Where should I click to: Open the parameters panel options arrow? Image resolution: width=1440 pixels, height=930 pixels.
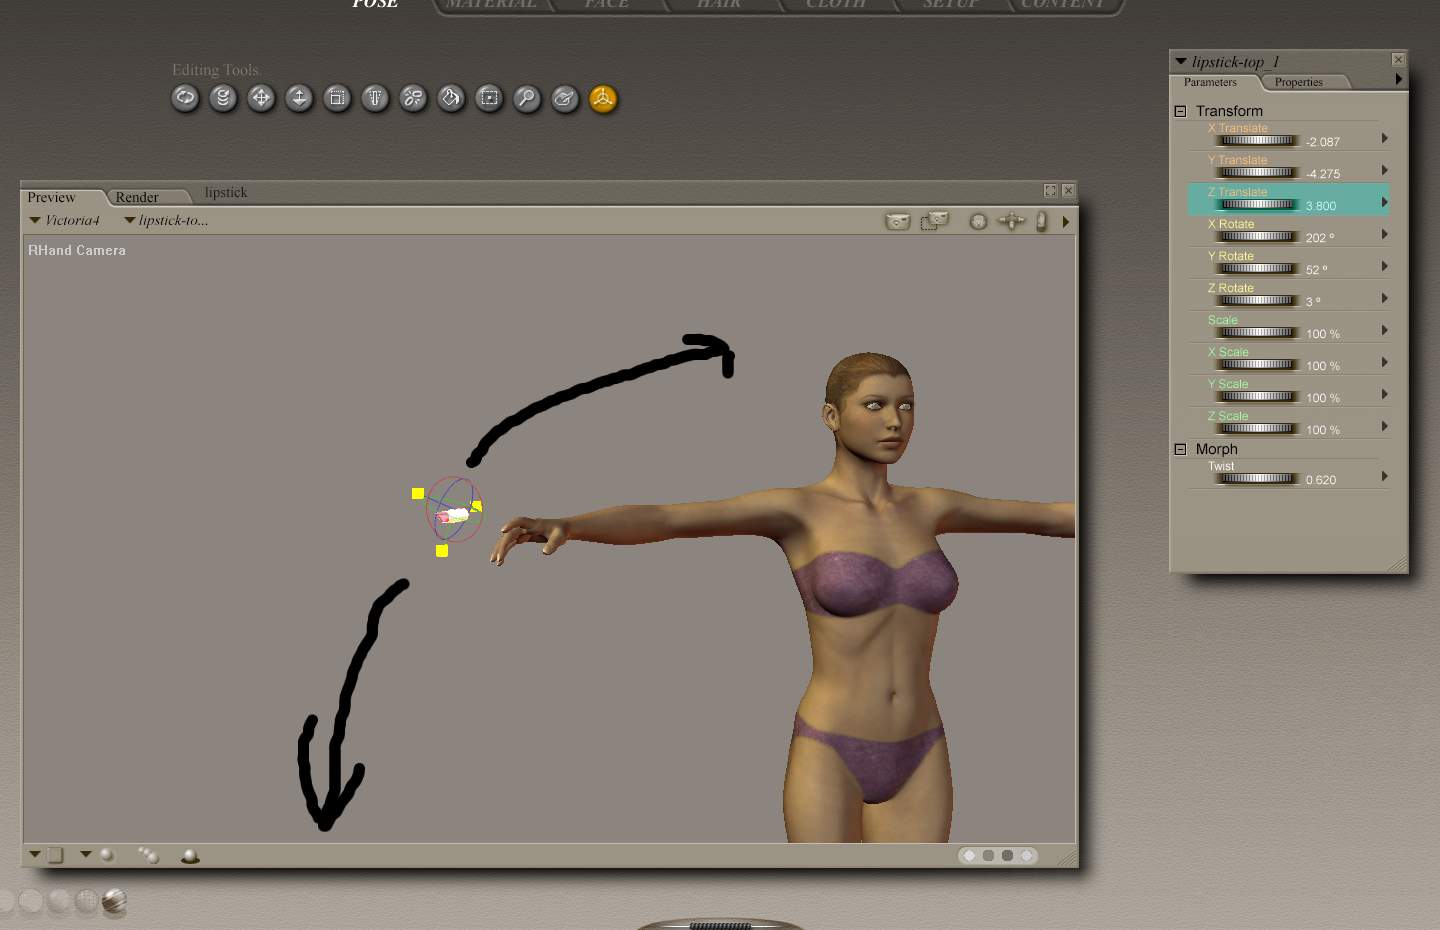pyautogui.click(x=1398, y=79)
